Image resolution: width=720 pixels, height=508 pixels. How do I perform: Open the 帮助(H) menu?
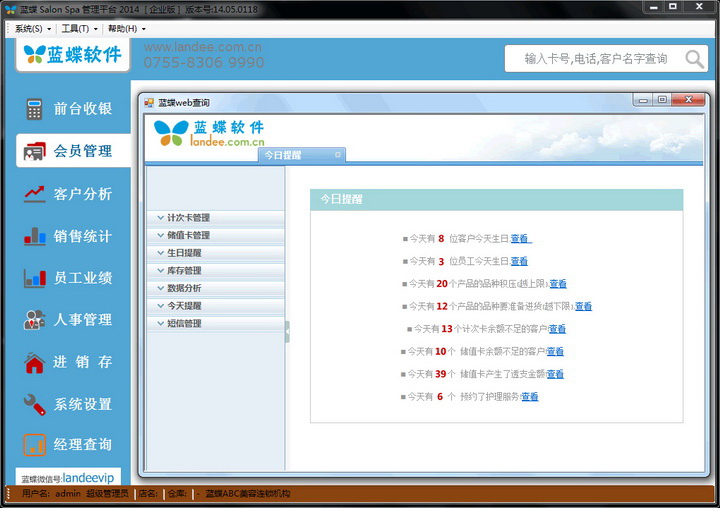tap(127, 28)
